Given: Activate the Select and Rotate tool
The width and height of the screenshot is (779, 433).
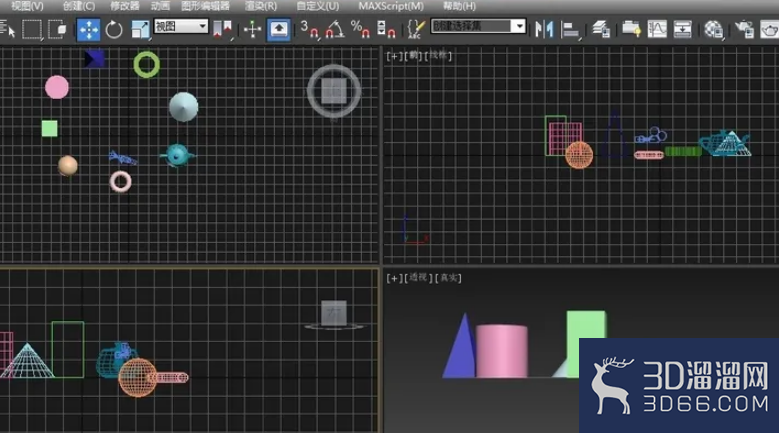Looking at the screenshot, I should (114, 30).
